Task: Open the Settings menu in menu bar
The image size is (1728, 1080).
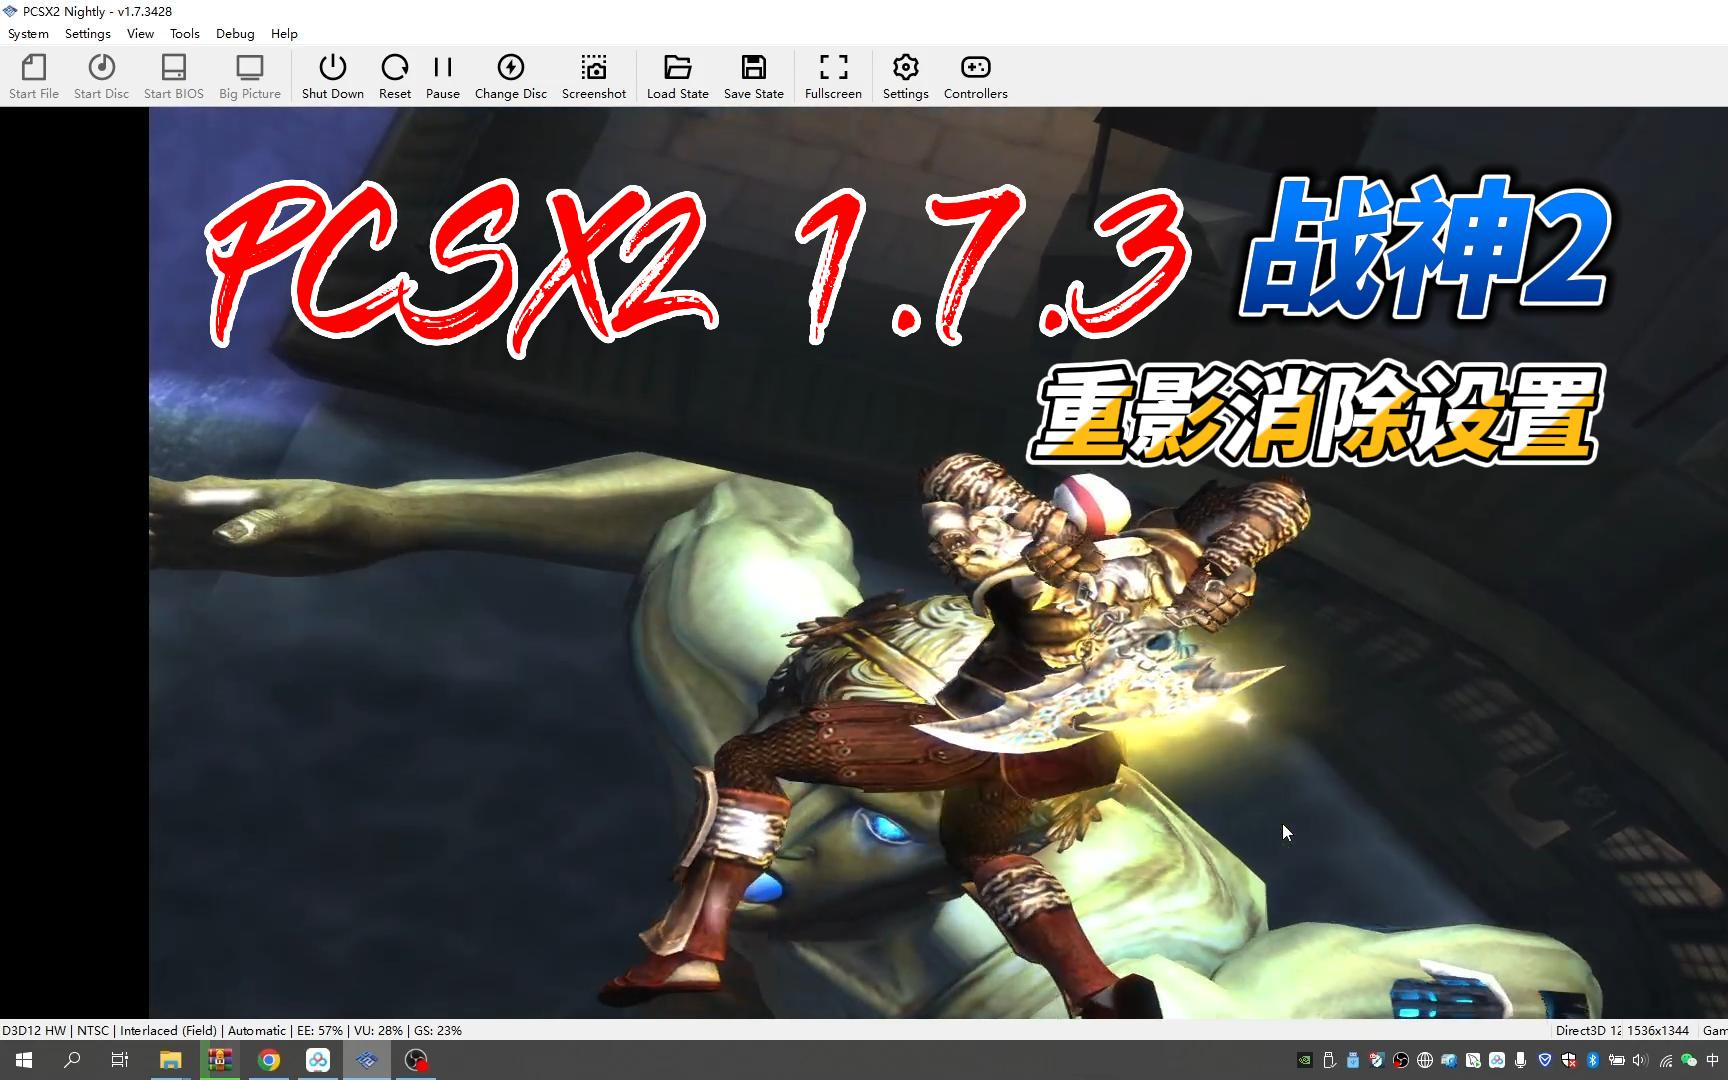Action: point(88,33)
